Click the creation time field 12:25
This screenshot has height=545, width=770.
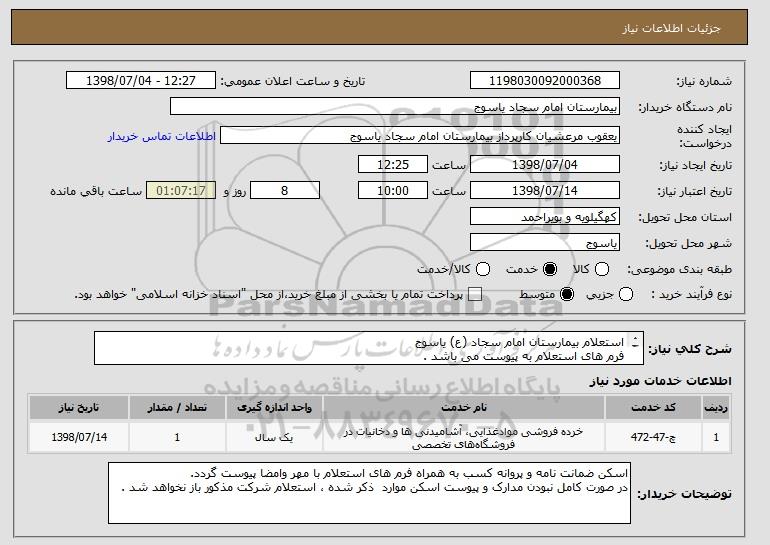[393, 164]
